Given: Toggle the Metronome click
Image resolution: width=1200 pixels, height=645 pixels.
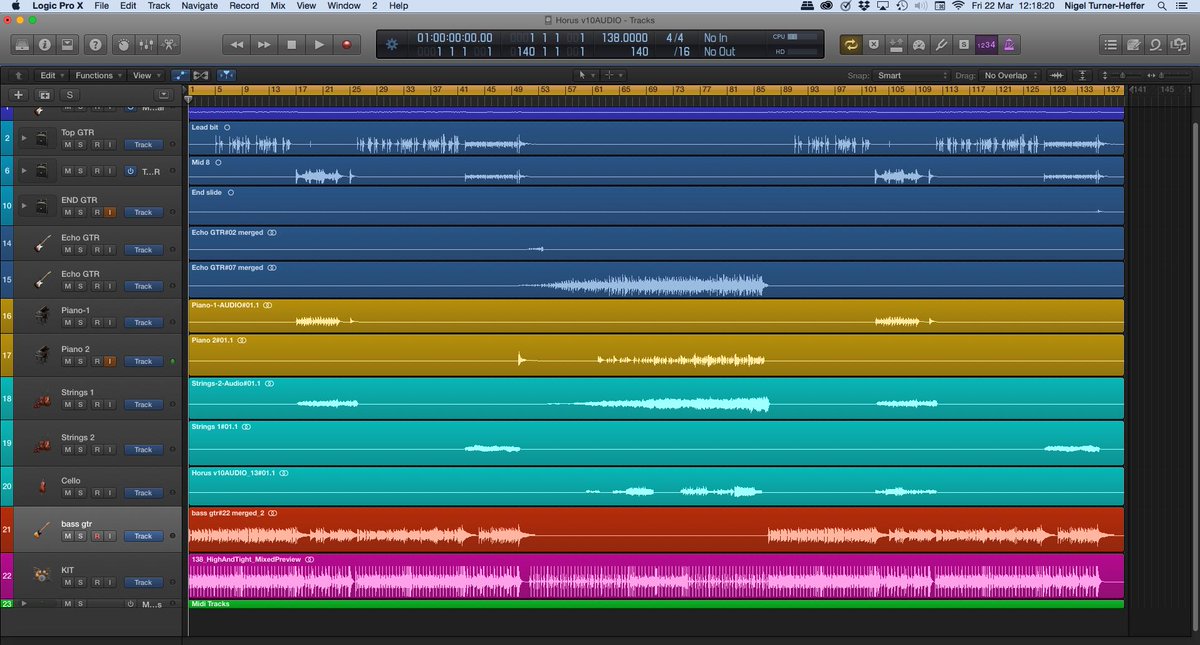Looking at the screenshot, I should point(1007,45).
